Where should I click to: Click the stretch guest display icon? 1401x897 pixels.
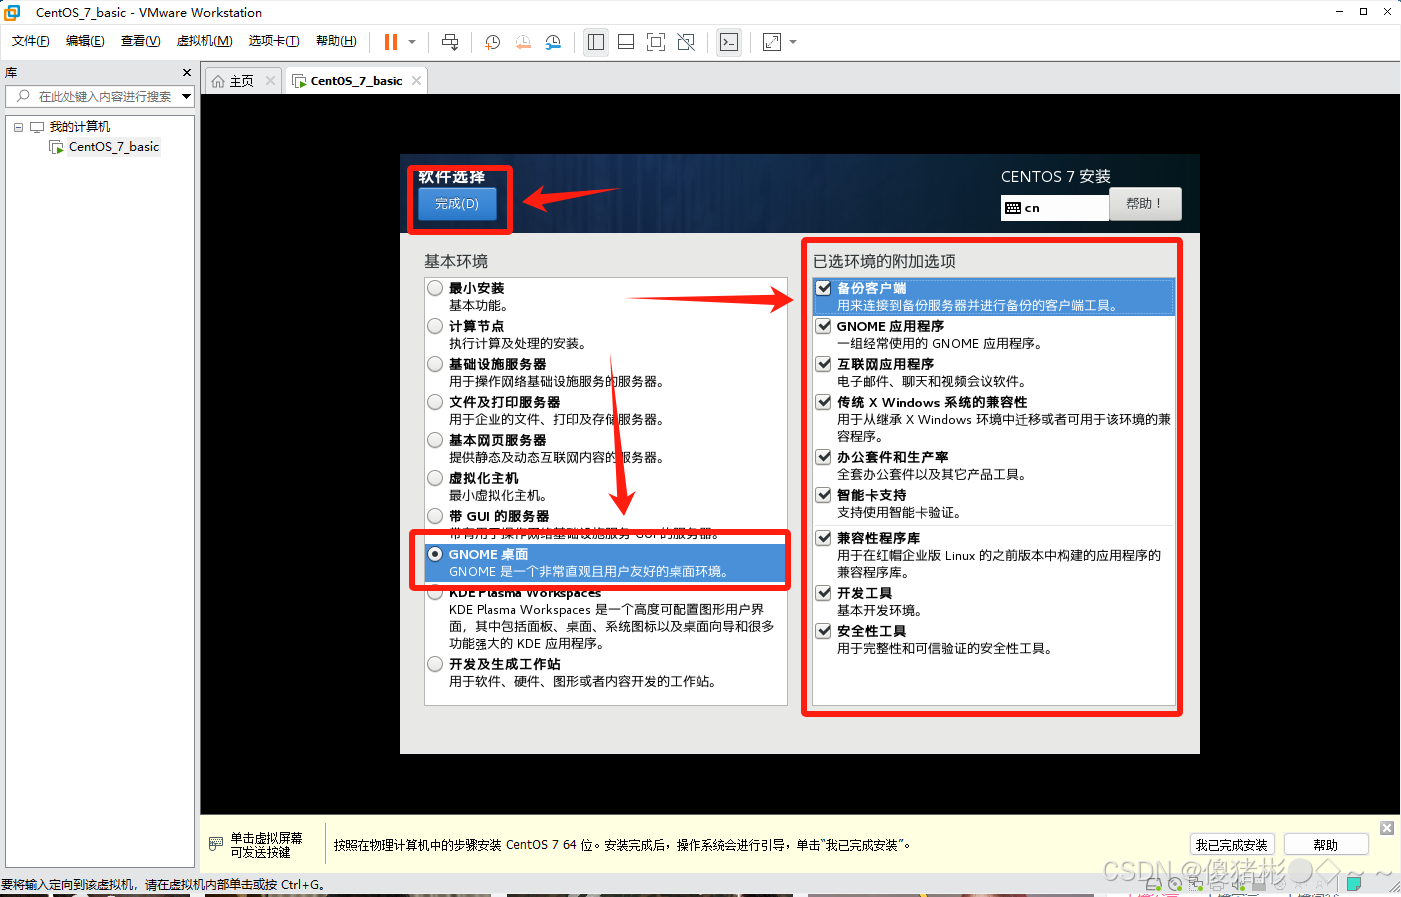point(772,42)
